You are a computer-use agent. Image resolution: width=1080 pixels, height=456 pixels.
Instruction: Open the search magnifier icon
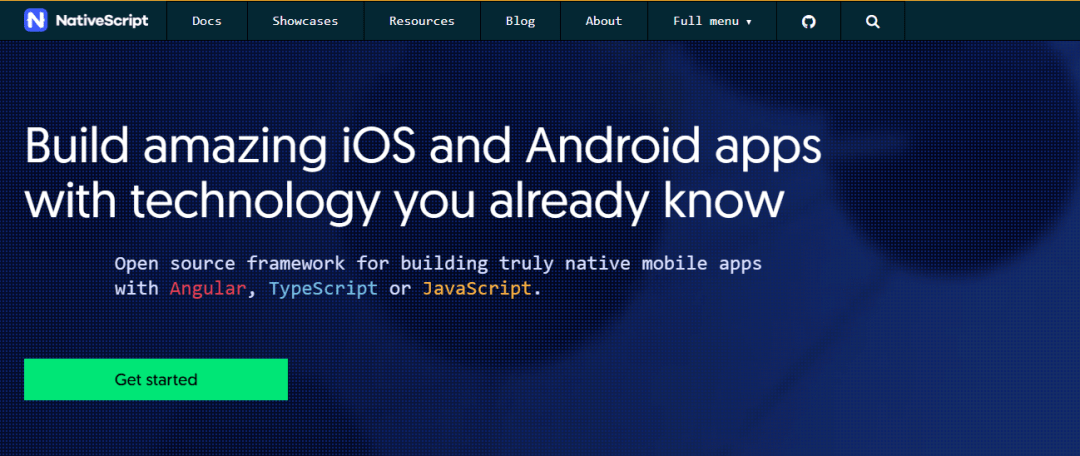click(873, 21)
